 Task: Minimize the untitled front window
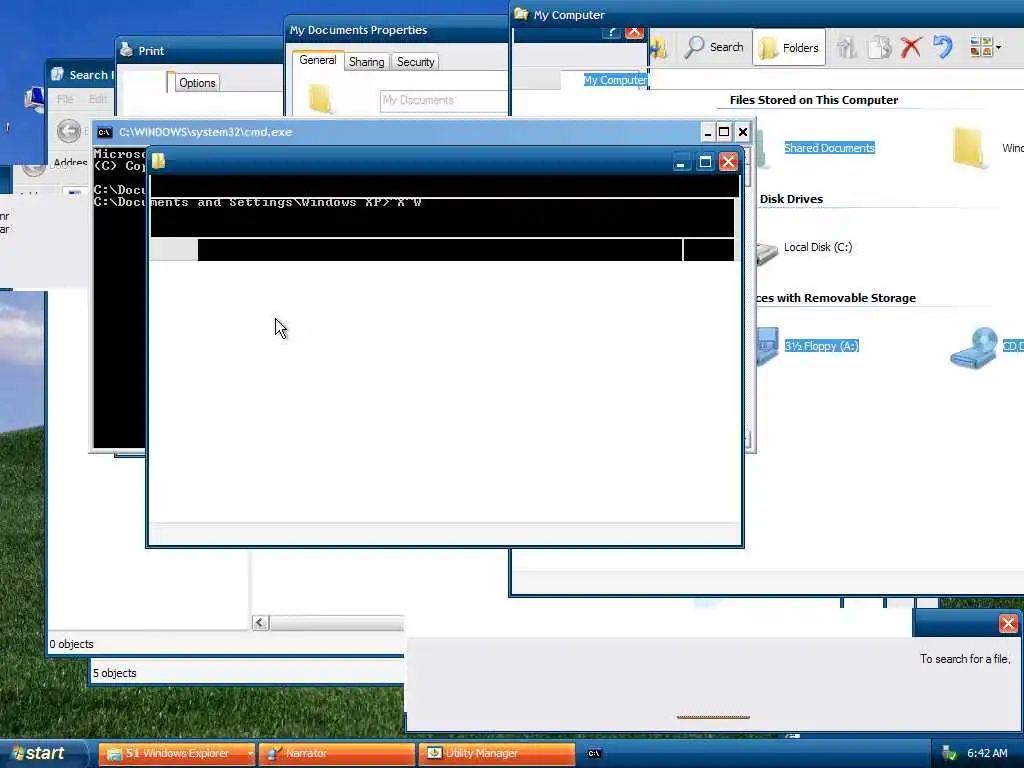click(680, 162)
